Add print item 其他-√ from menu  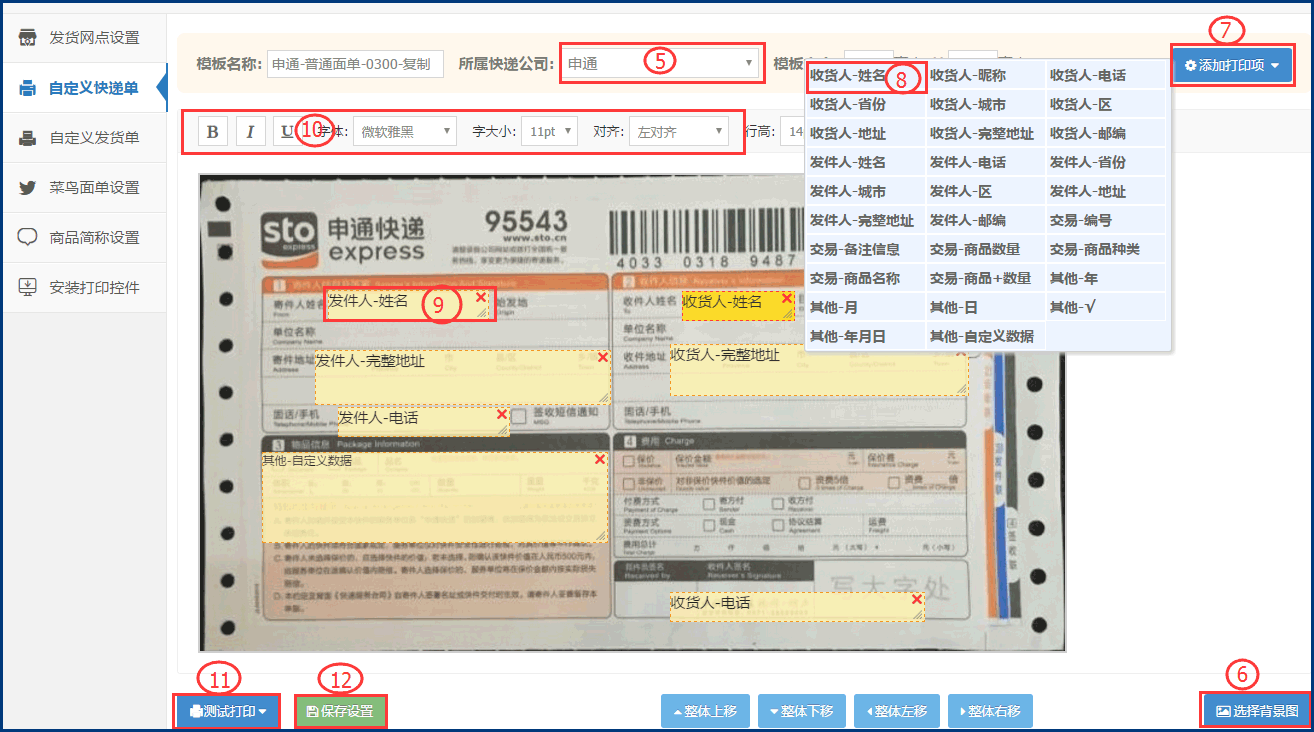(x=1105, y=307)
